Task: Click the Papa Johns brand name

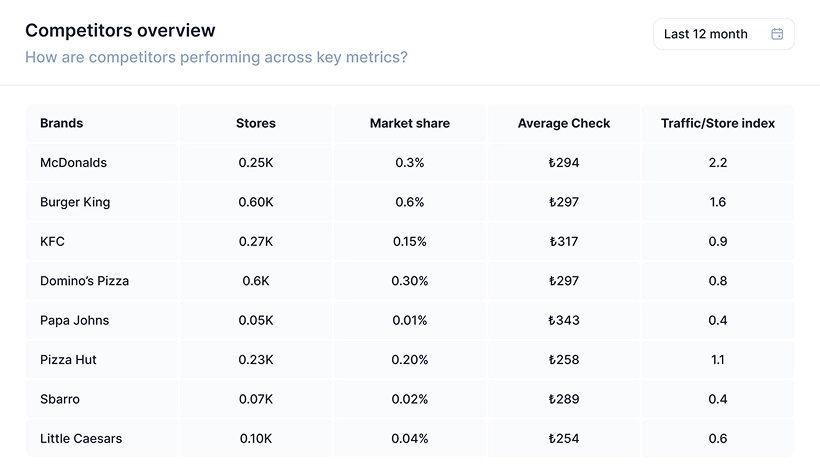Action: point(75,320)
